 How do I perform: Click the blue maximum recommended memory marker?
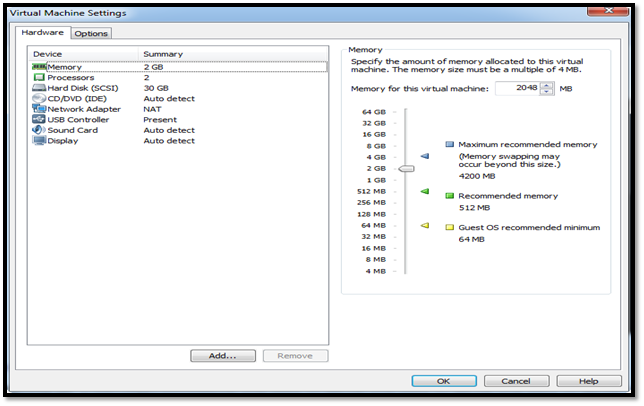424,156
